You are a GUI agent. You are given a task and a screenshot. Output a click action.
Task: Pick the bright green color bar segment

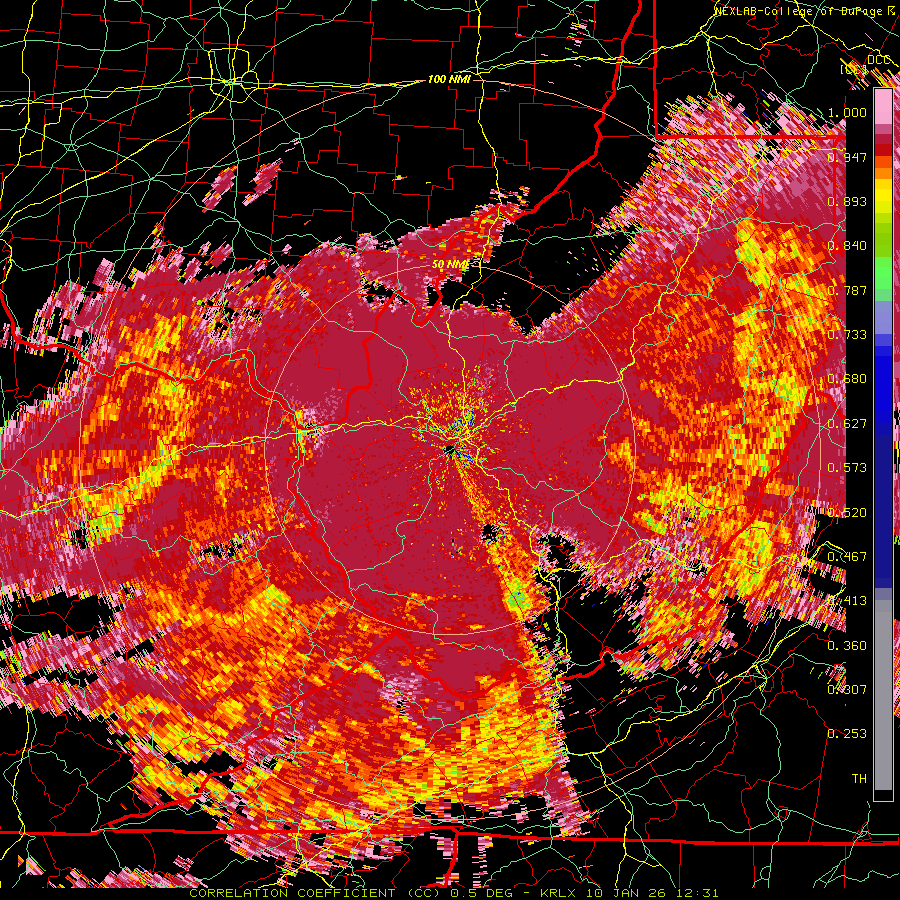tap(883, 274)
